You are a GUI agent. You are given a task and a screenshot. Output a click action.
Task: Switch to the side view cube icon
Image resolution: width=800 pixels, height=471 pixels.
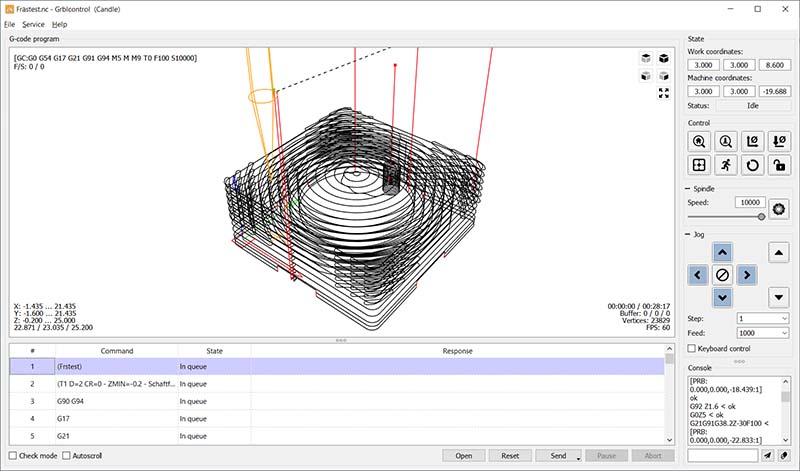point(663,76)
